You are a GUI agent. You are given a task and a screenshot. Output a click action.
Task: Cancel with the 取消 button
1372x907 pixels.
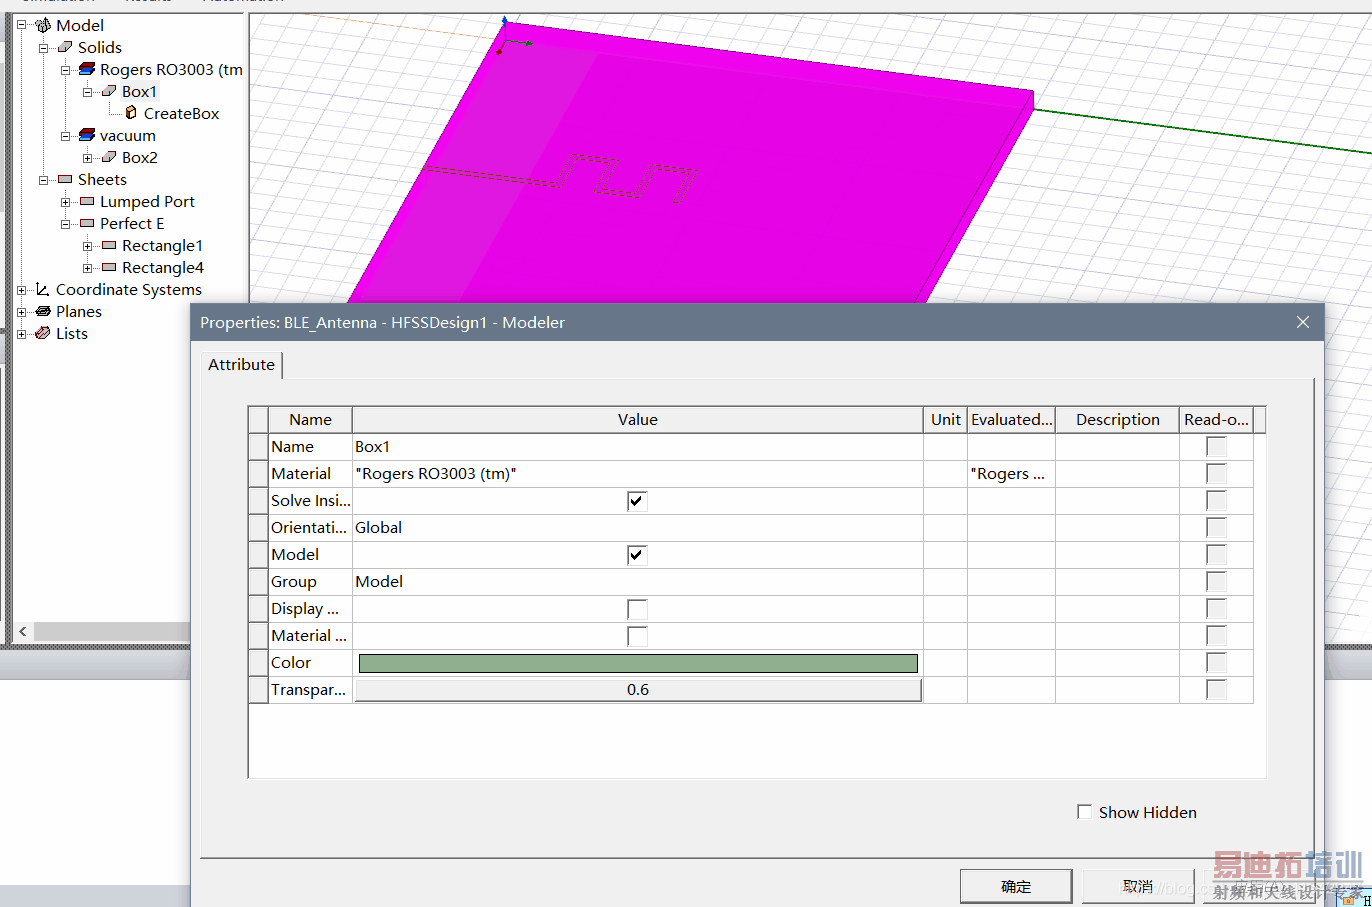pyautogui.click(x=1138, y=886)
